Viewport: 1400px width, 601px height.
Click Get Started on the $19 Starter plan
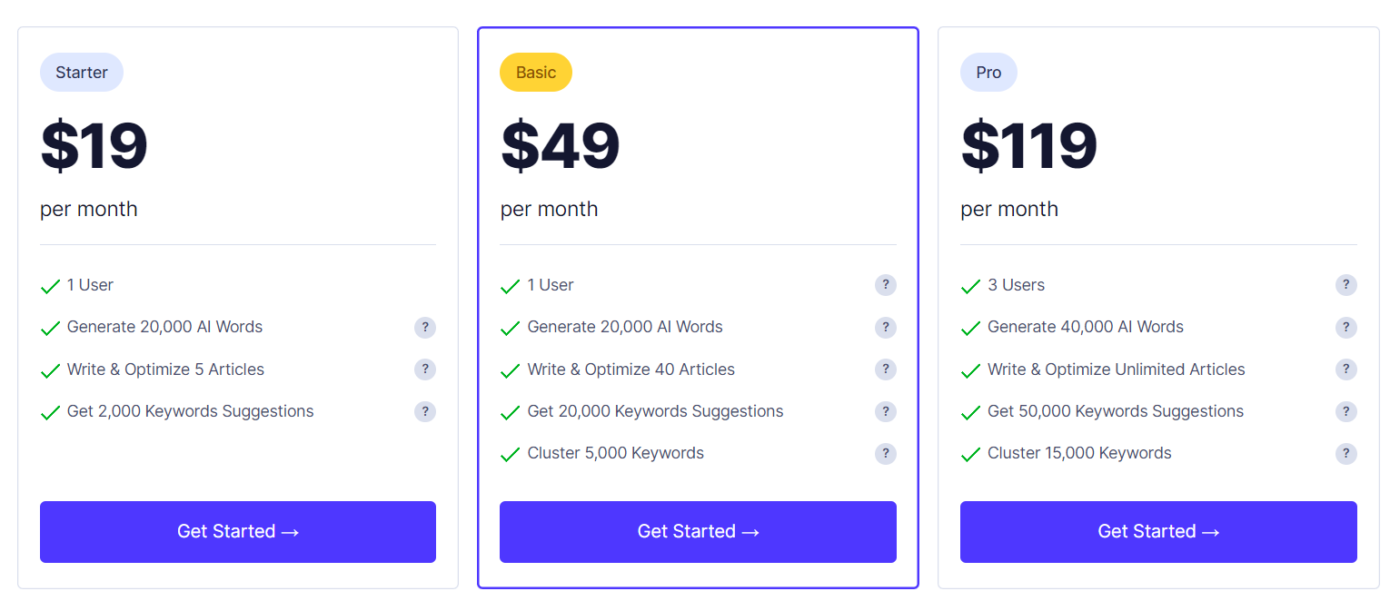(238, 531)
